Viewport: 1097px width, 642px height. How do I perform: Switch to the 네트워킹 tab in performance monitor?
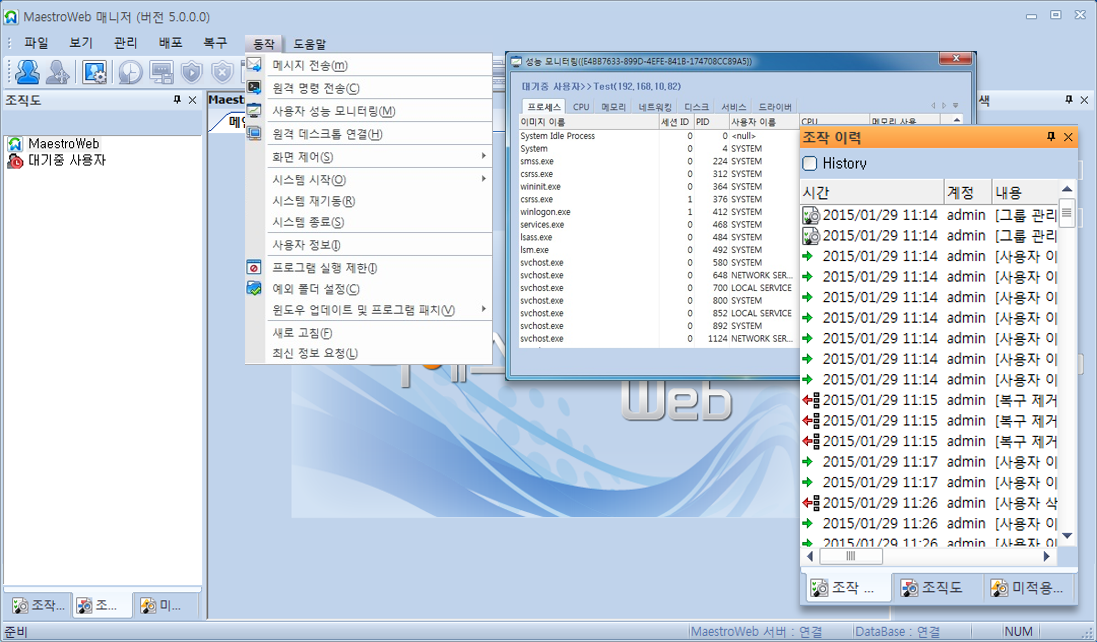click(x=655, y=107)
